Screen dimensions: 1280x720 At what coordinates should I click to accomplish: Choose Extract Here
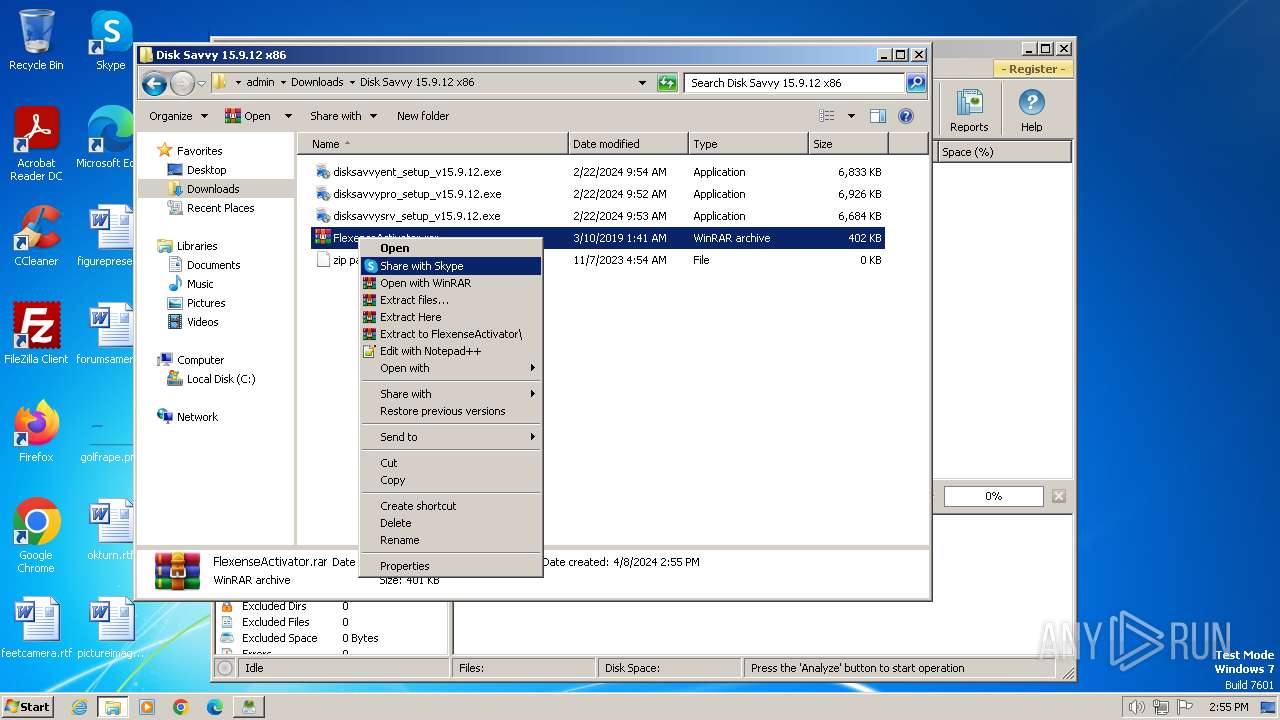(x=451, y=317)
